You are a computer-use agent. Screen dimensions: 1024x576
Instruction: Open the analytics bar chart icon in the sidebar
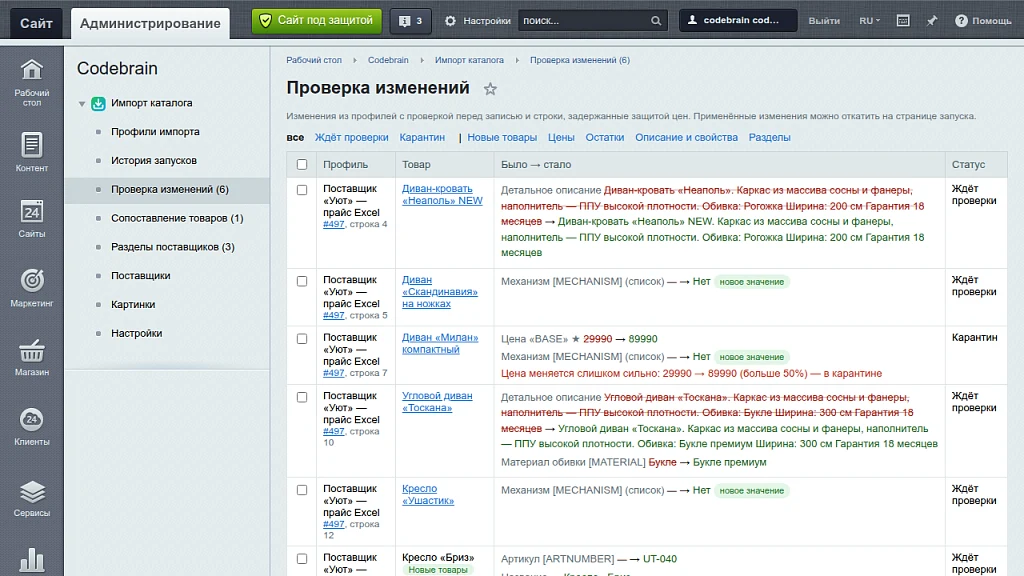click(31, 560)
